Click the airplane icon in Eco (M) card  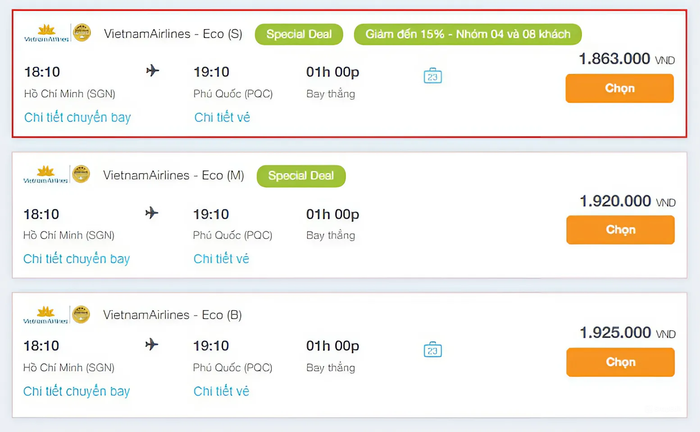(152, 213)
